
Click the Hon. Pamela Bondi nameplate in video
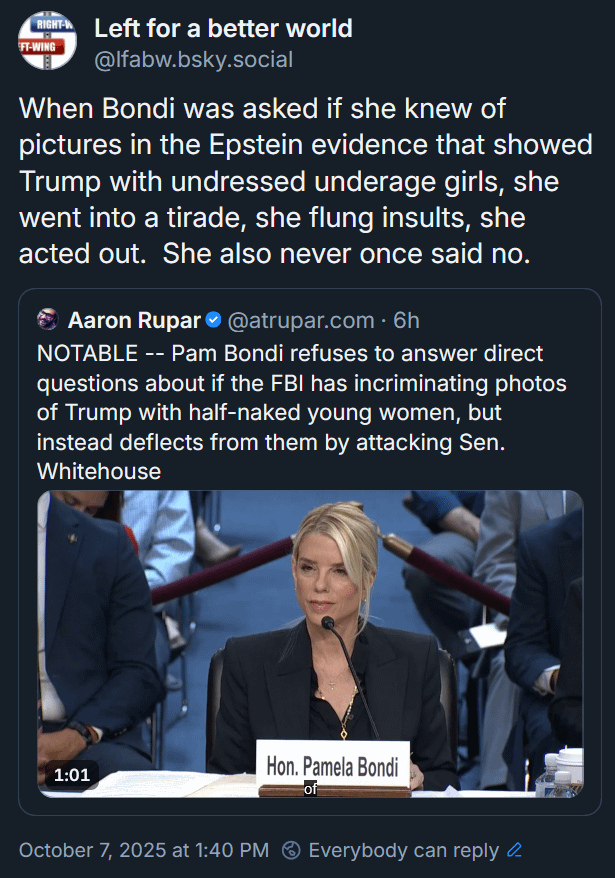tap(332, 767)
